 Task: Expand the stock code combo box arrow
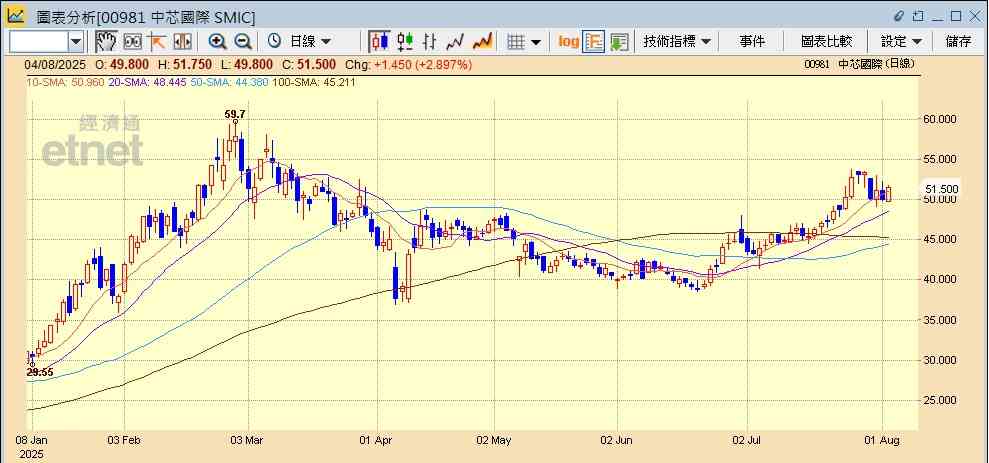(76, 42)
